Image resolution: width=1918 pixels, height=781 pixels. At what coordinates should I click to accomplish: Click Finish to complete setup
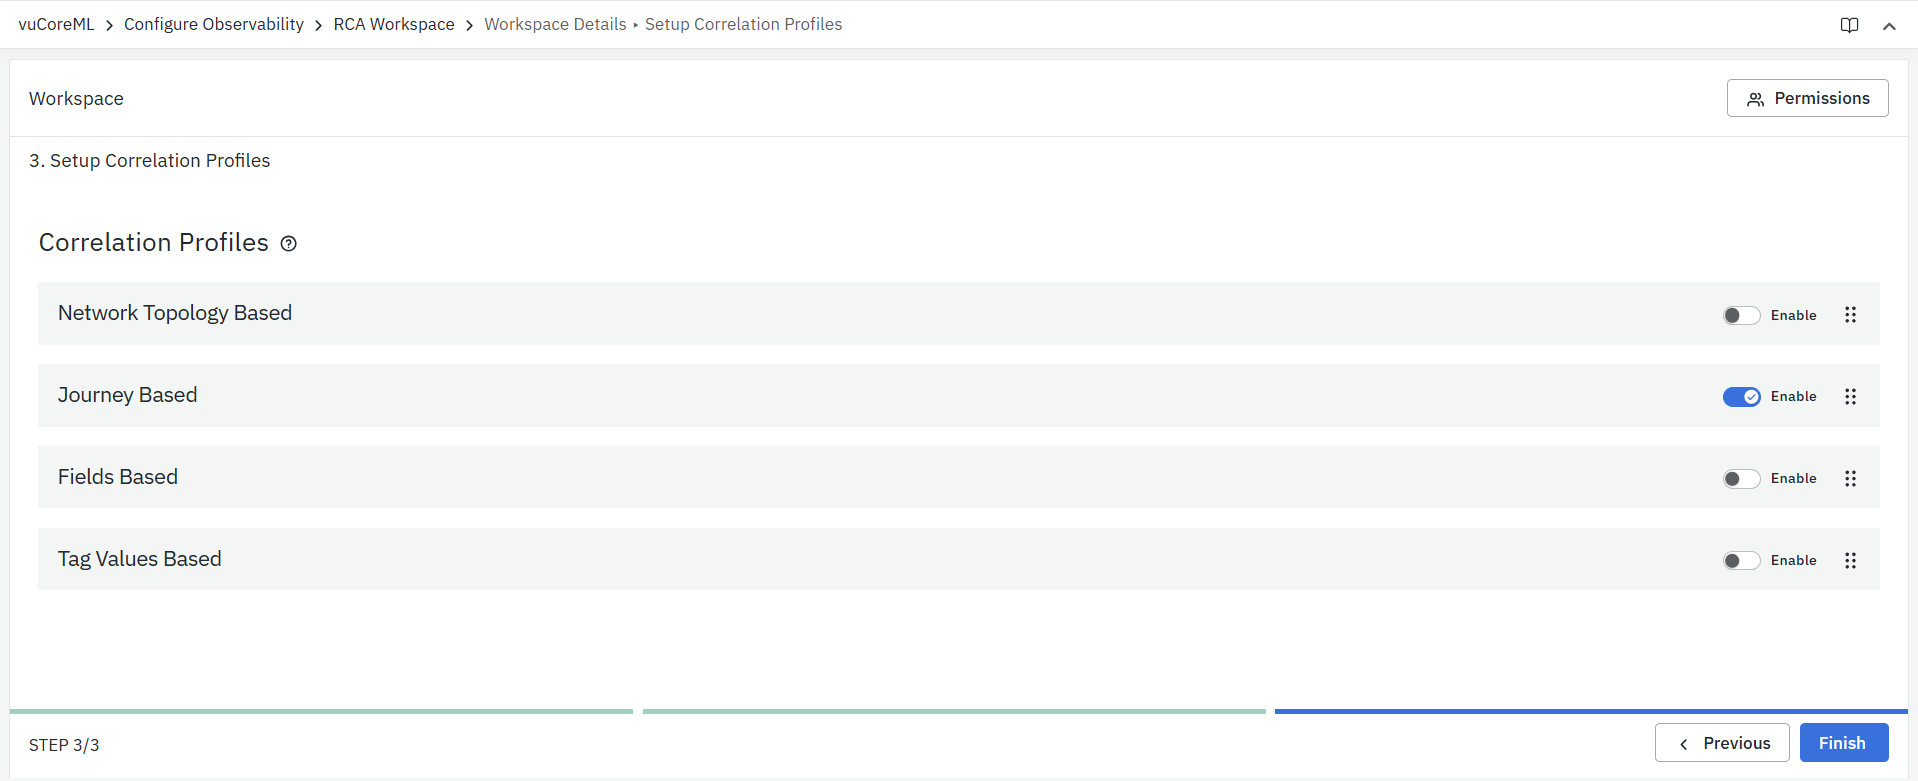tap(1843, 743)
